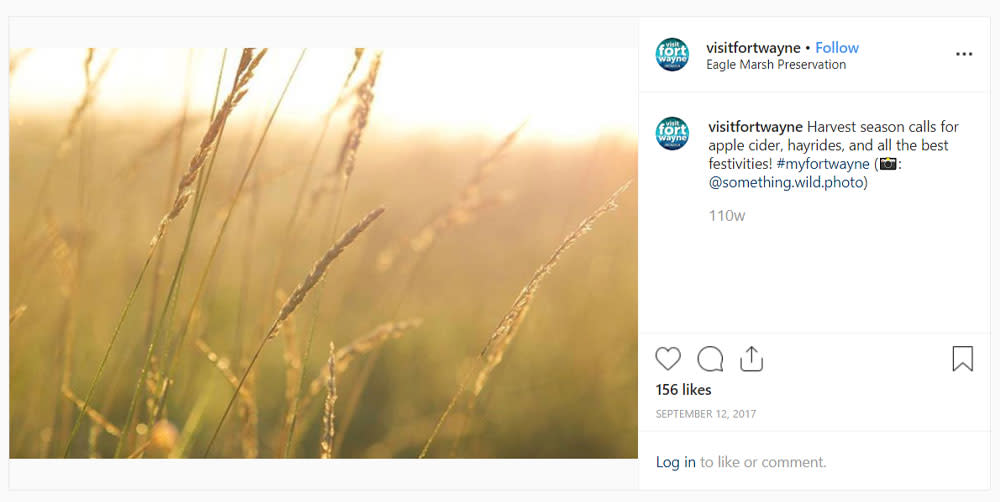Click the 110w timestamp
Viewport: 1000px width, 502px height.
(726, 216)
